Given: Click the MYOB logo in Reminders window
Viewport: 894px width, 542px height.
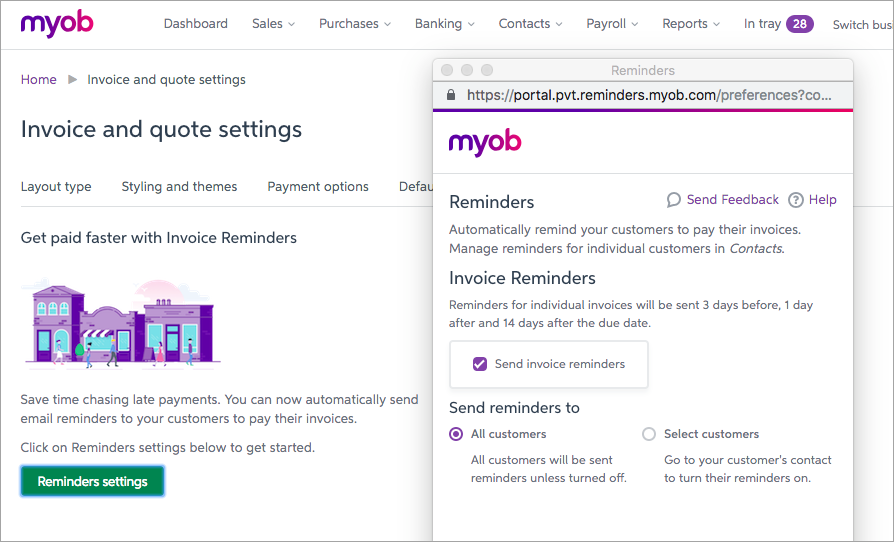Looking at the screenshot, I should click(x=485, y=142).
